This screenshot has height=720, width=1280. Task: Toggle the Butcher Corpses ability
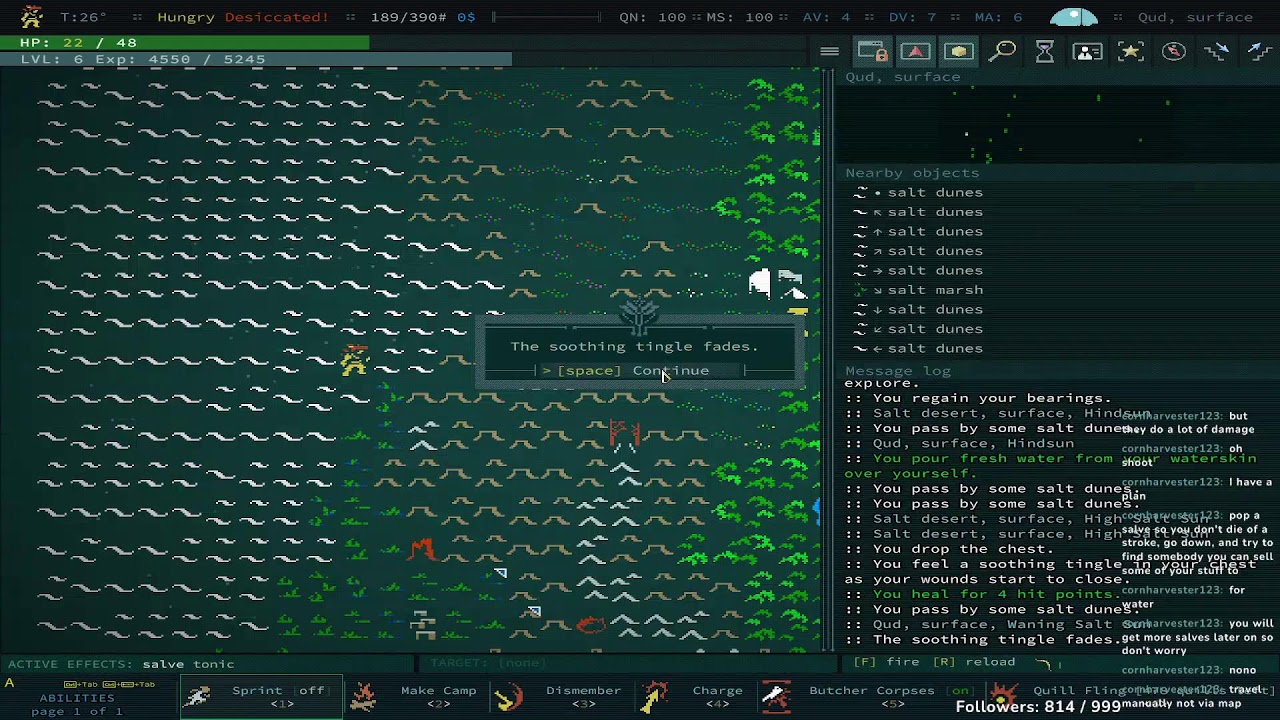coord(868,697)
